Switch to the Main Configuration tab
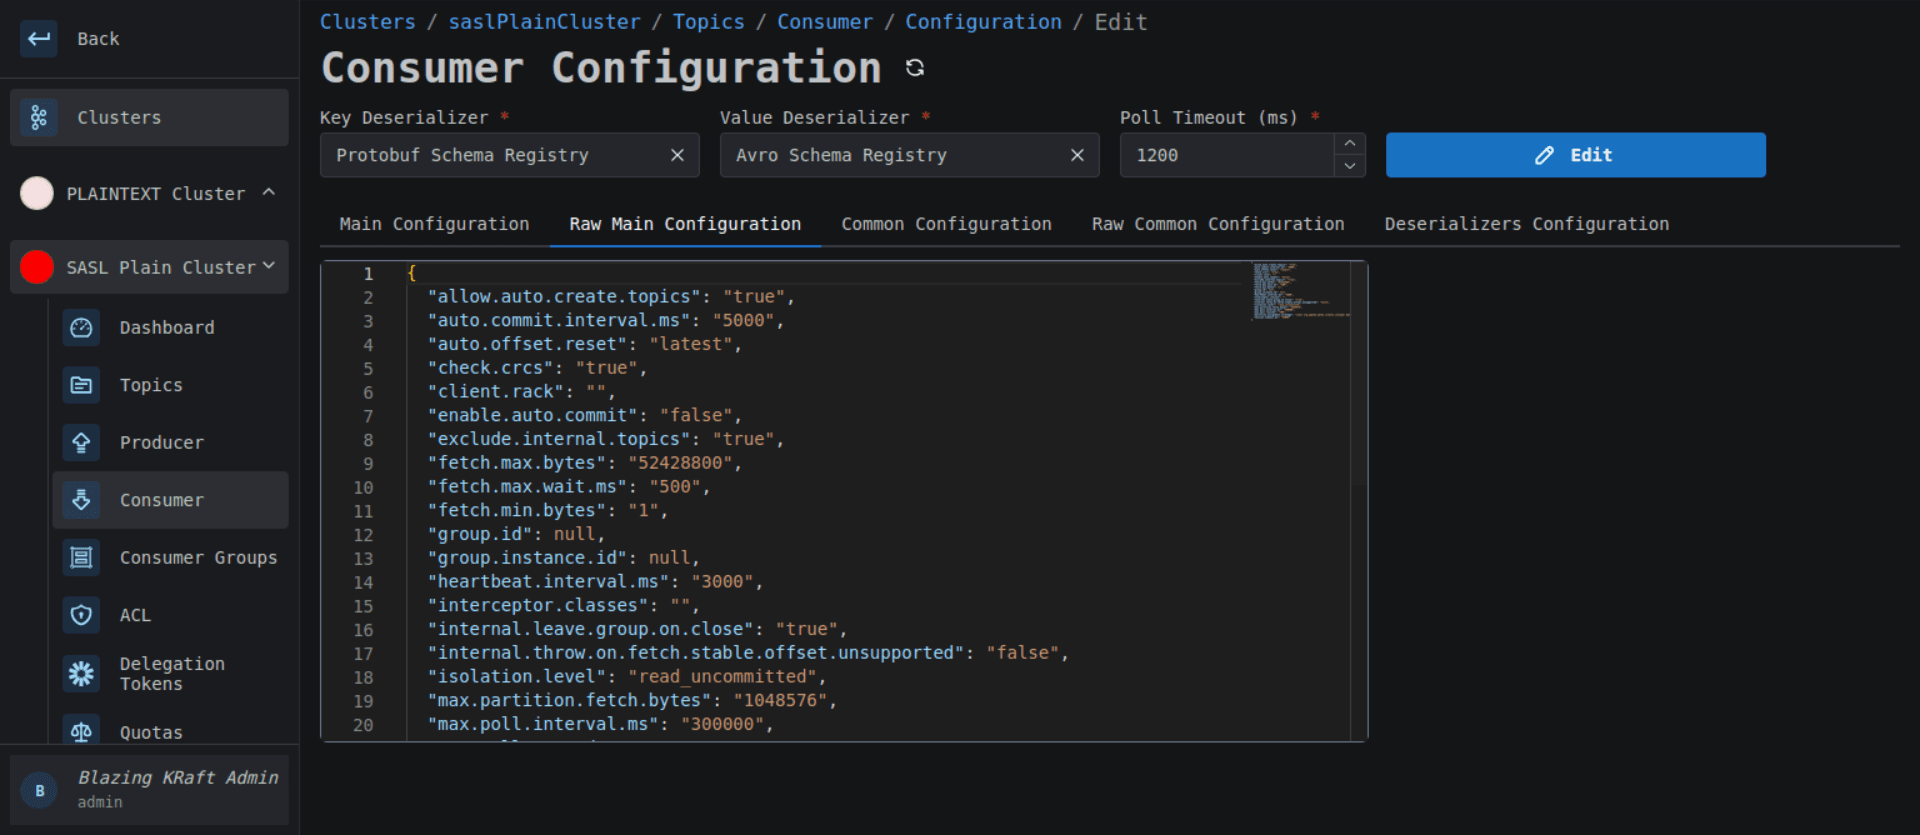This screenshot has width=1920, height=835. 434,224
